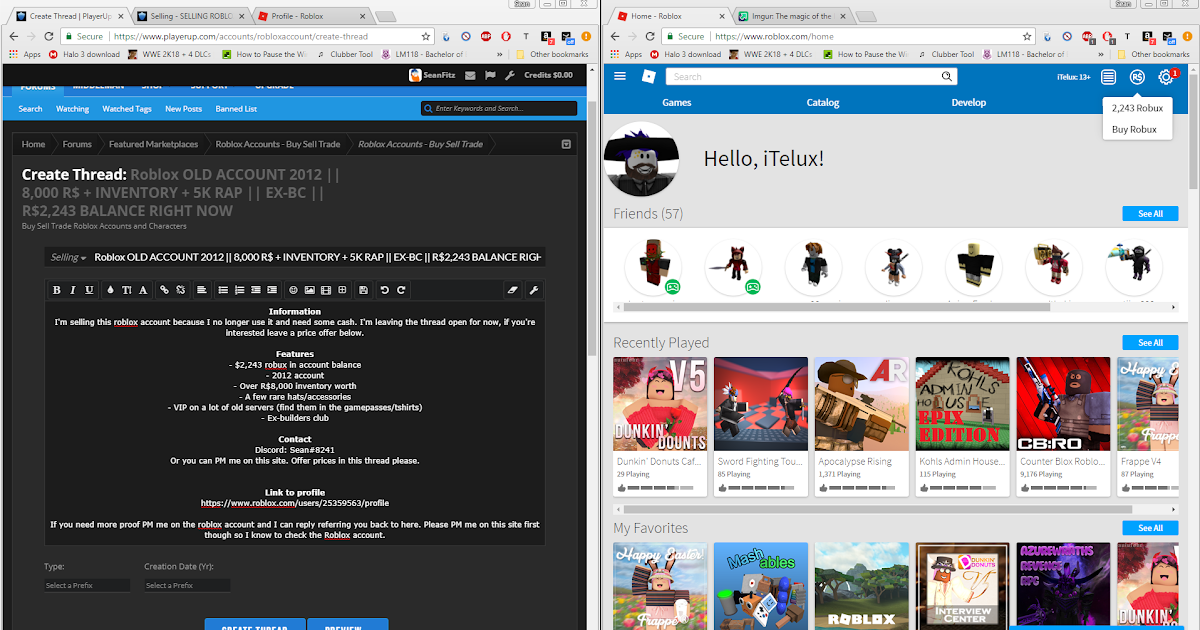This screenshot has height=630, width=1200.
Task: Click 2,243 Robux balance entry
Action: 1137,108
